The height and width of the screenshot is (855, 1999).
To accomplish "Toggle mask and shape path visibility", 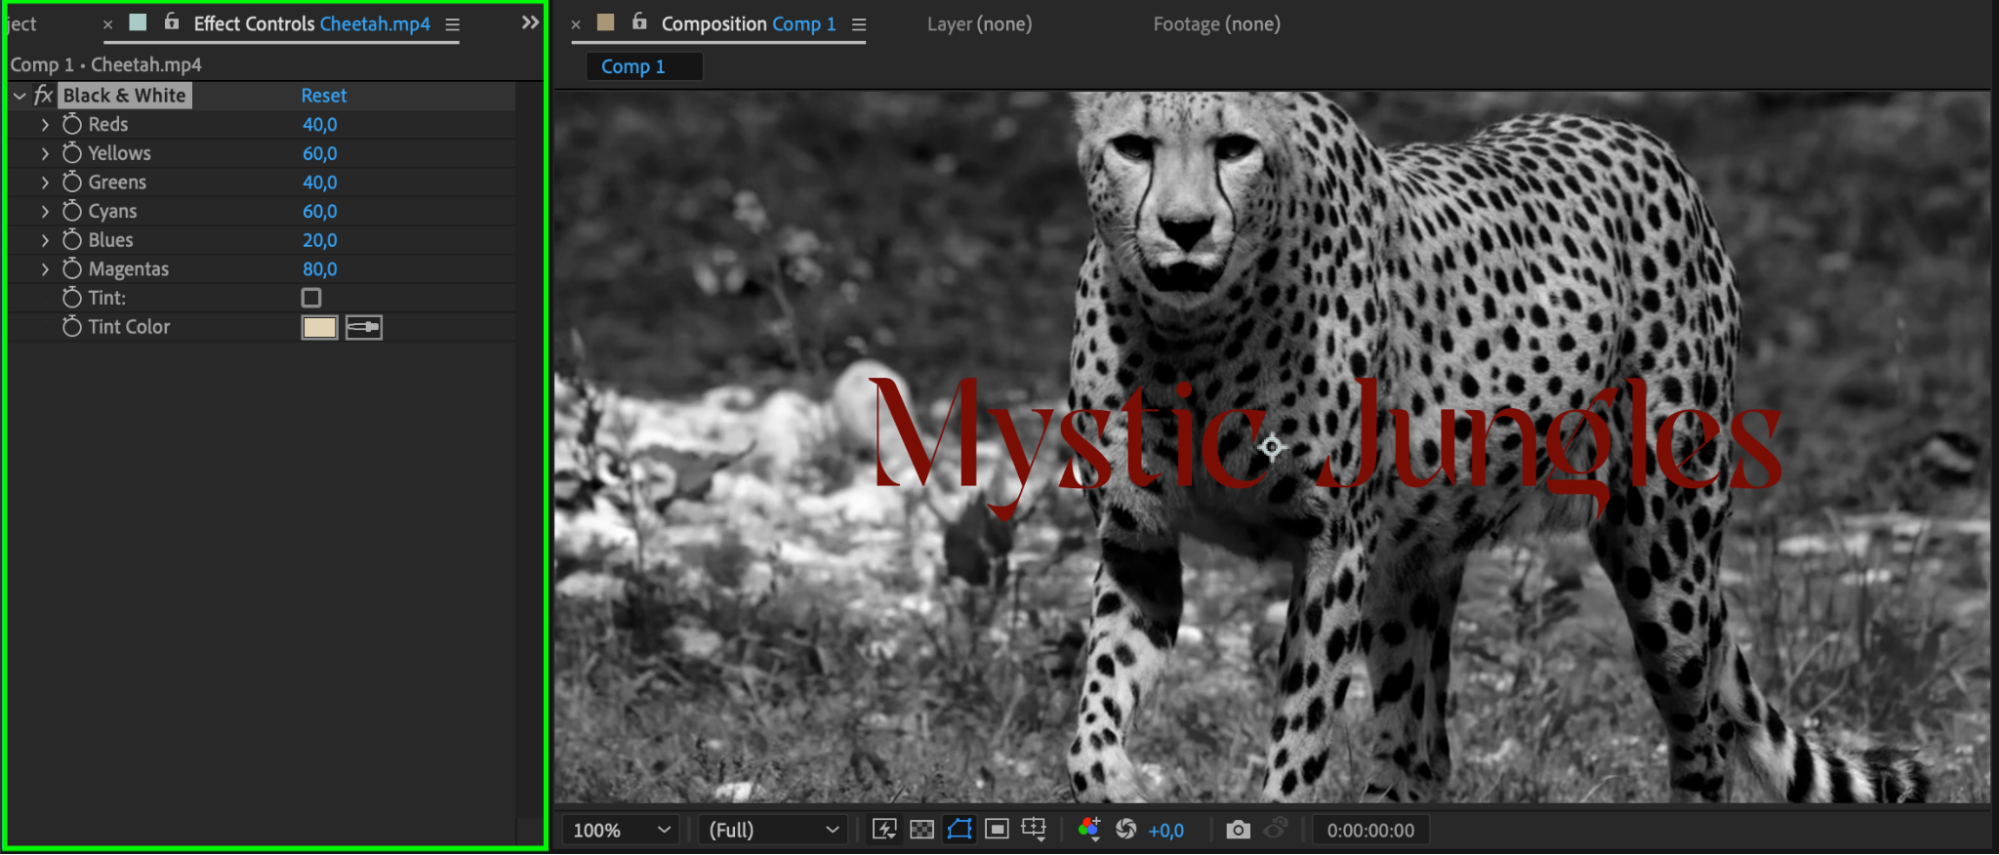I will point(959,829).
